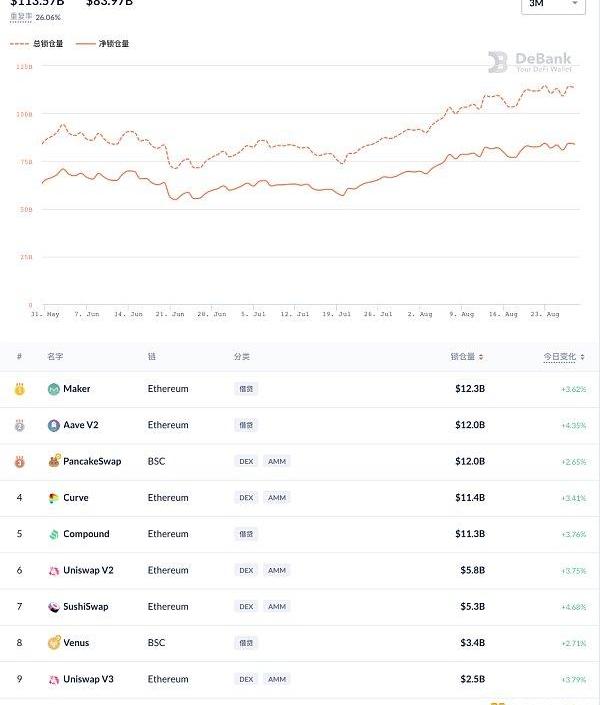Sort the table by locked value column
600x705 pixels.
click(x=467, y=357)
